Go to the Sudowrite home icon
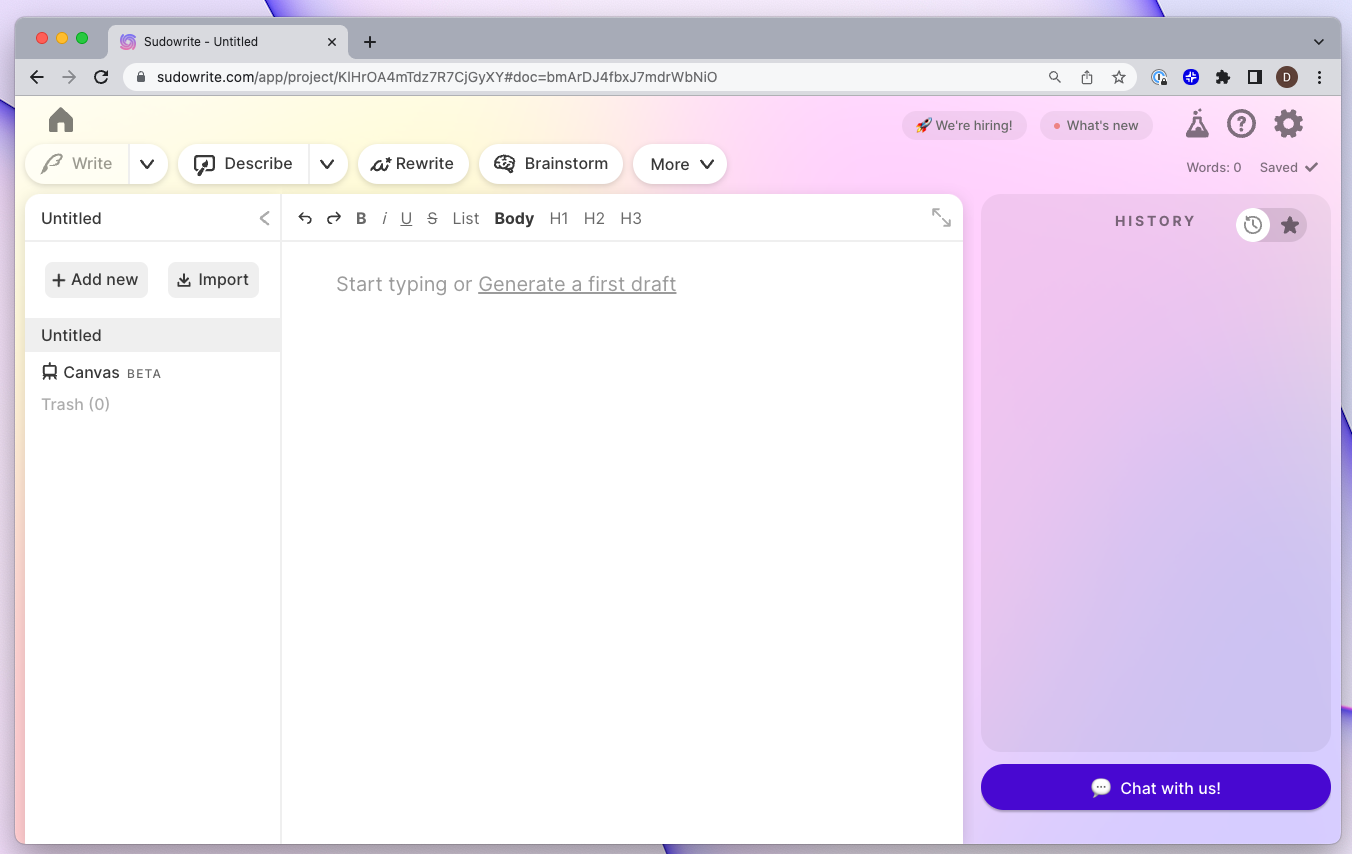 tap(61, 120)
